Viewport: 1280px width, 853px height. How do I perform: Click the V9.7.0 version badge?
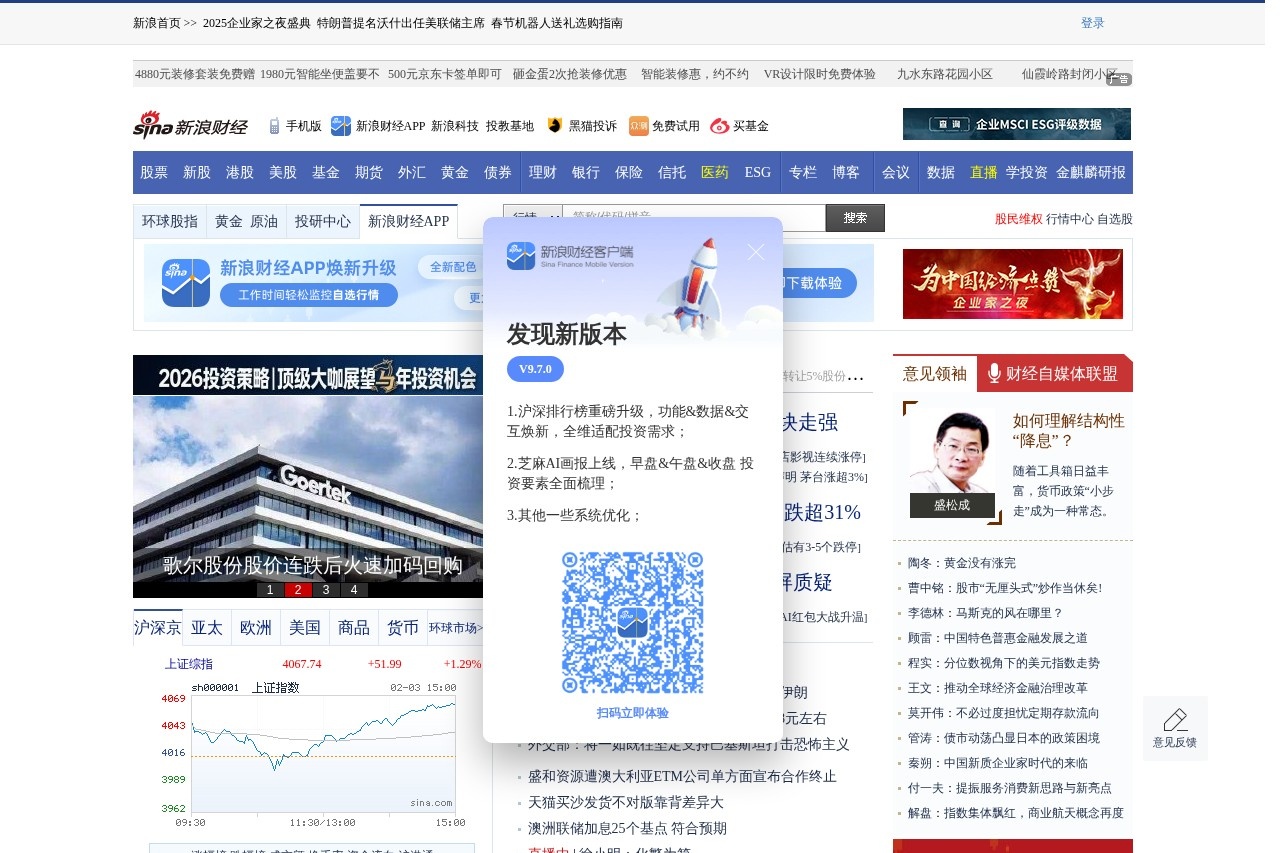535,369
